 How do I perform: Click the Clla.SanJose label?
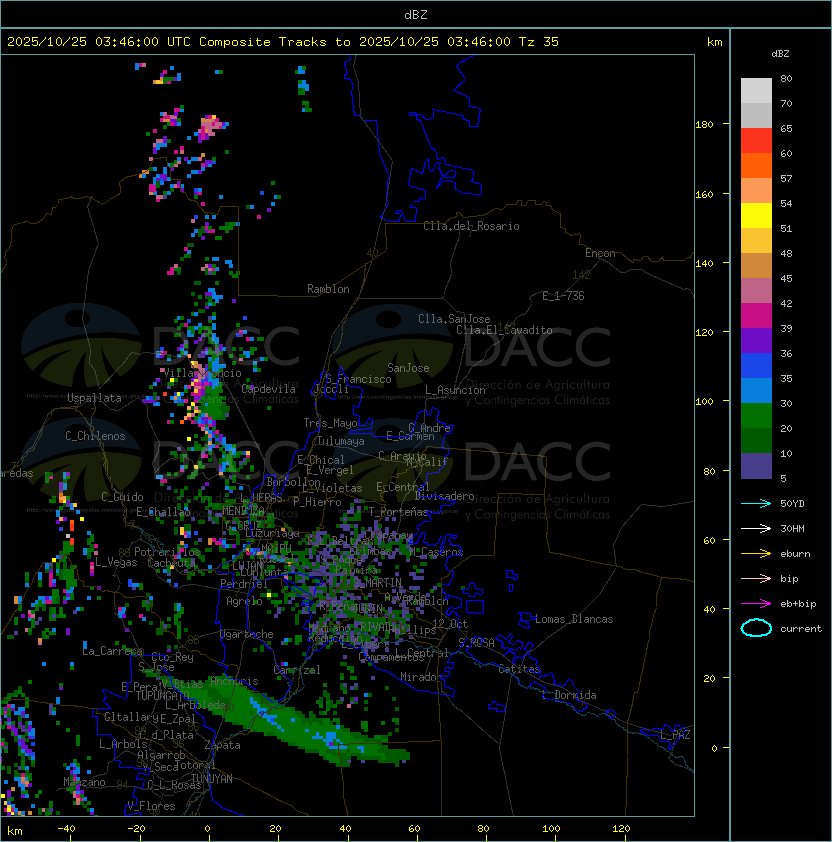pos(454,319)
